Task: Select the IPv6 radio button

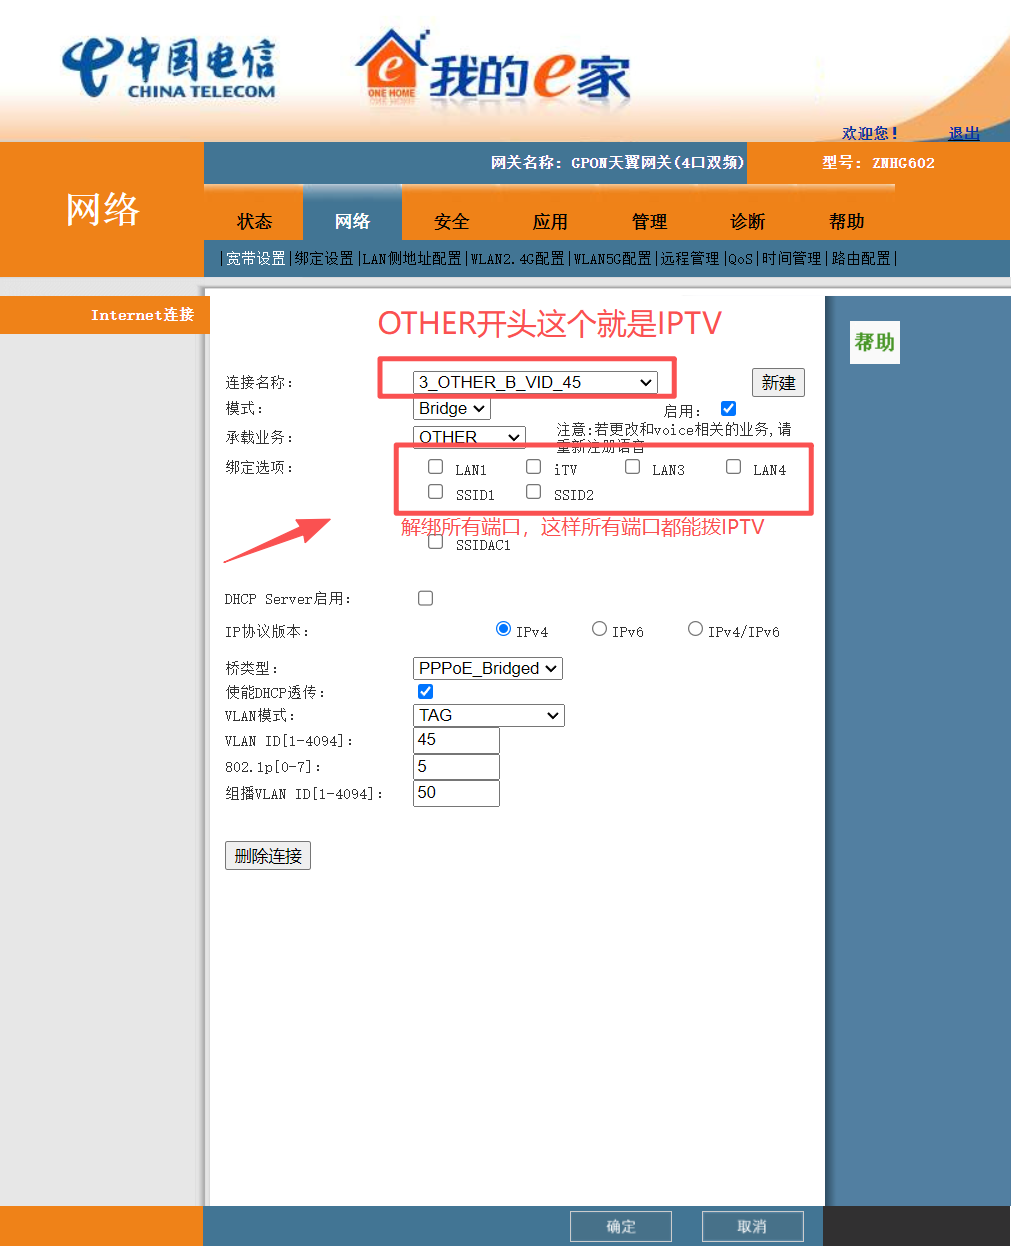Action: click(x=599, y=628)
